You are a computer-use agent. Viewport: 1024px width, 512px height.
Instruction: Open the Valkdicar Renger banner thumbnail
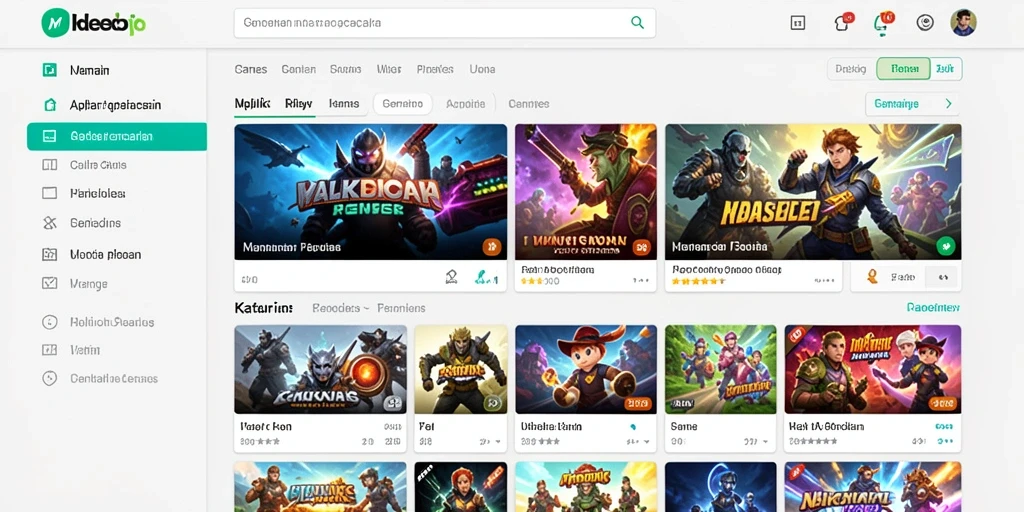[x=370, y=192]
